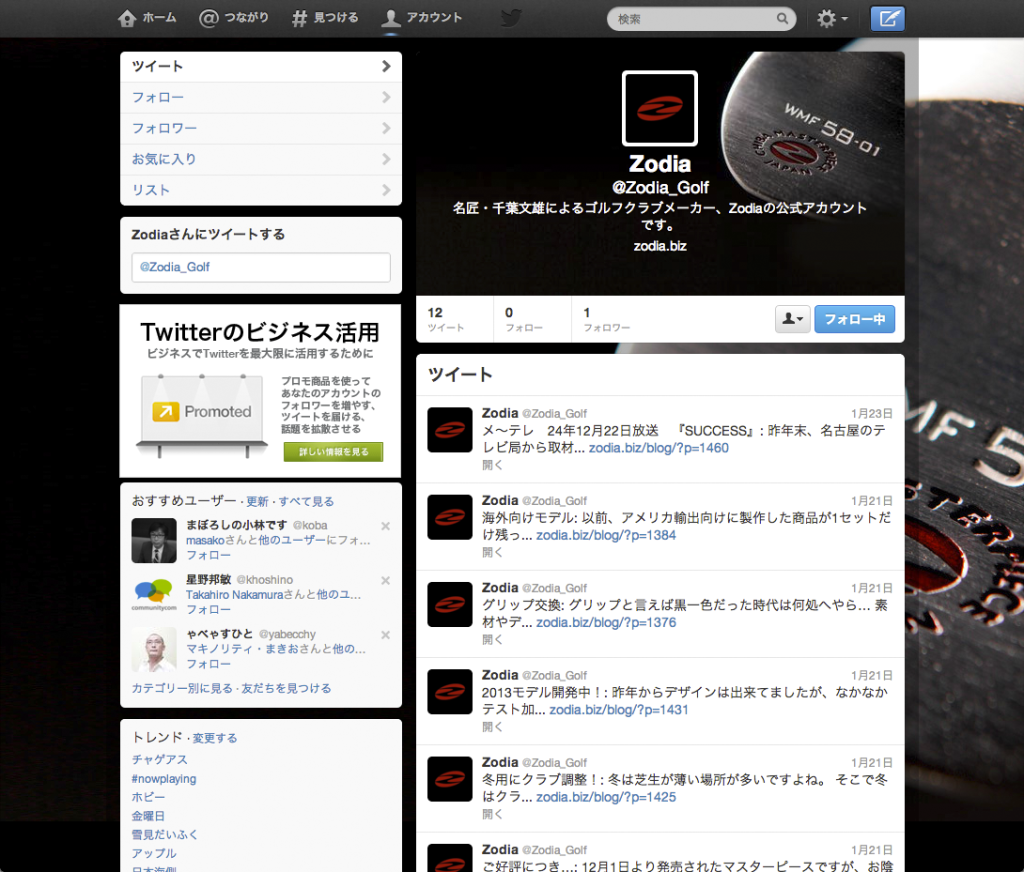Click the Twitter bird logo

(511, 18)
